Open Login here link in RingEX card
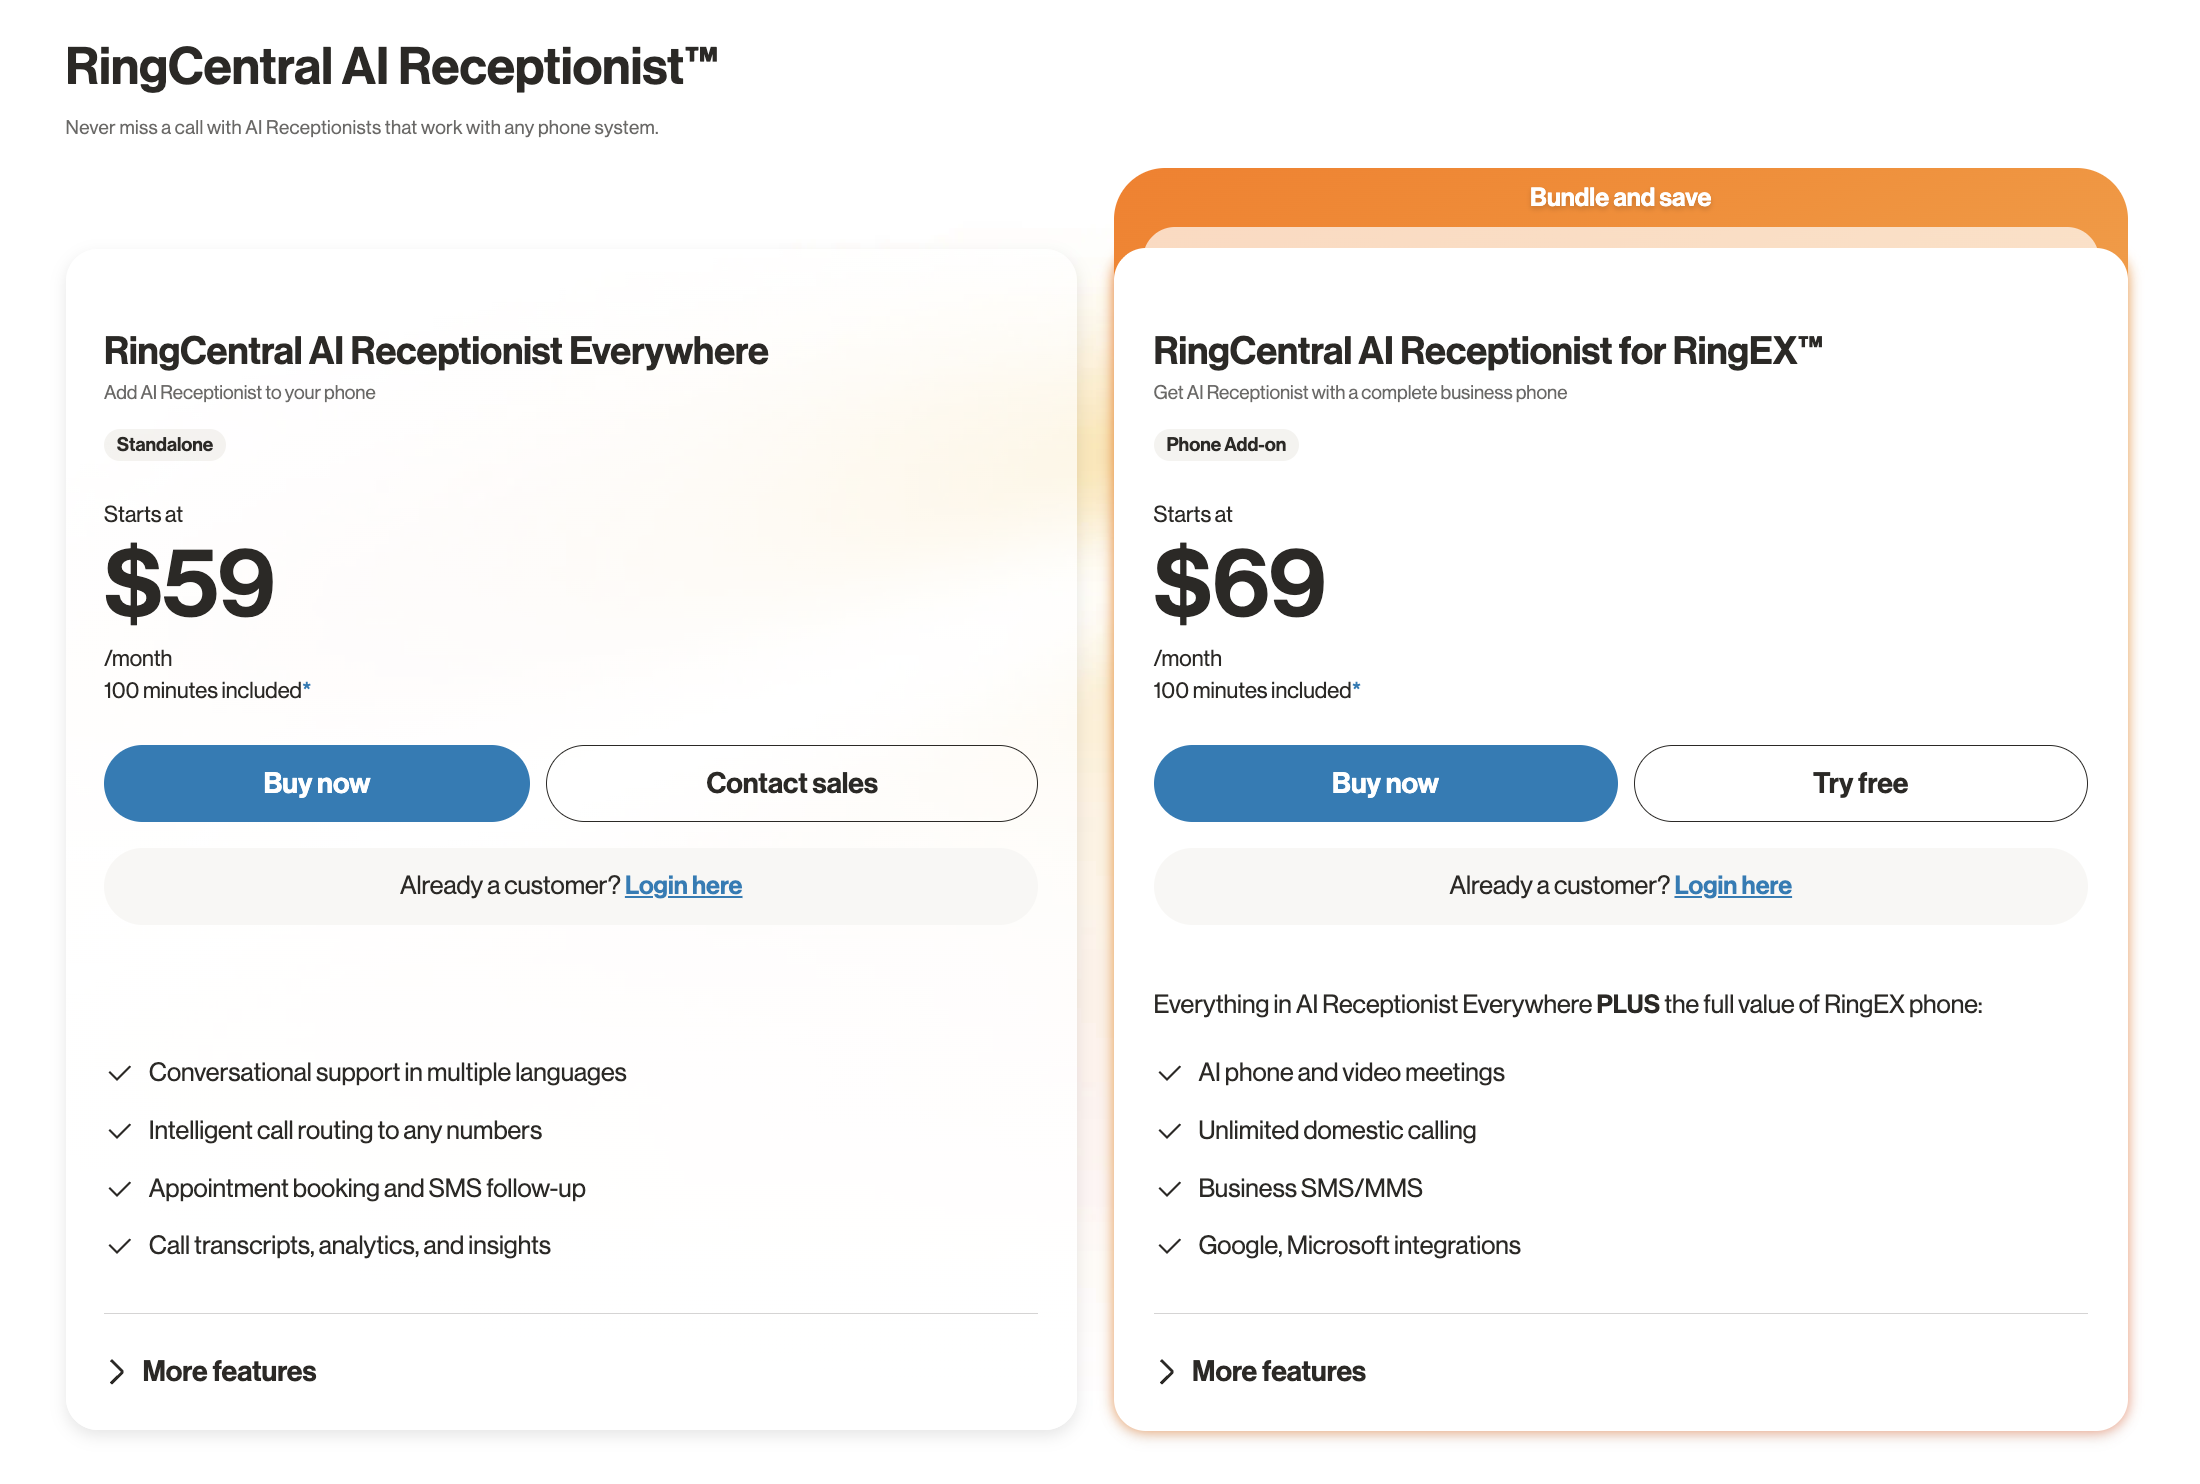 (x=1733, y=886)
